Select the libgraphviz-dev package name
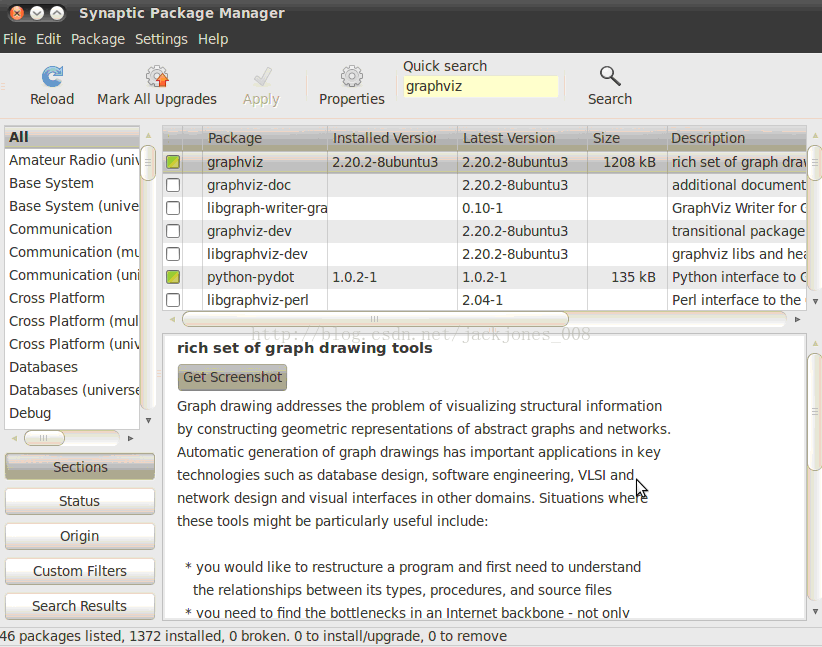The image size is (822, 647). pyautogui.click(x=257, y=254)
